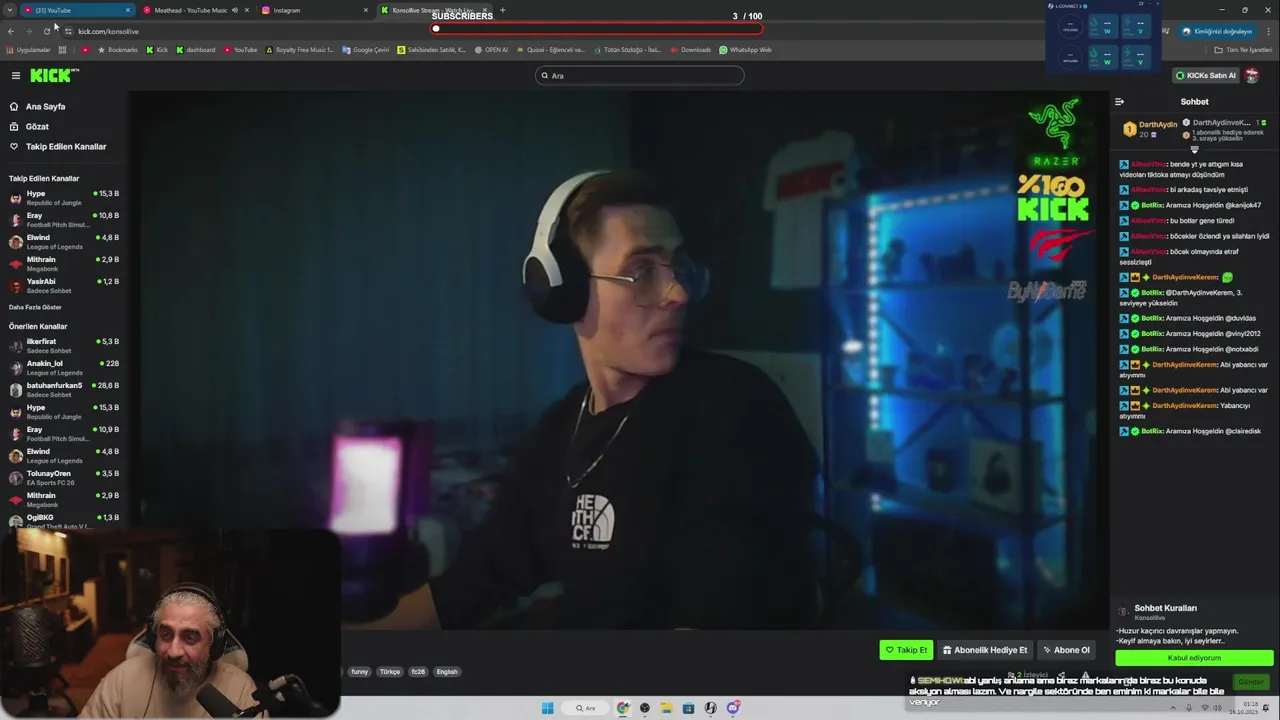Open the YouTube bookmark
Viewport: 1280px width, 720px height.
coord(240,50)
